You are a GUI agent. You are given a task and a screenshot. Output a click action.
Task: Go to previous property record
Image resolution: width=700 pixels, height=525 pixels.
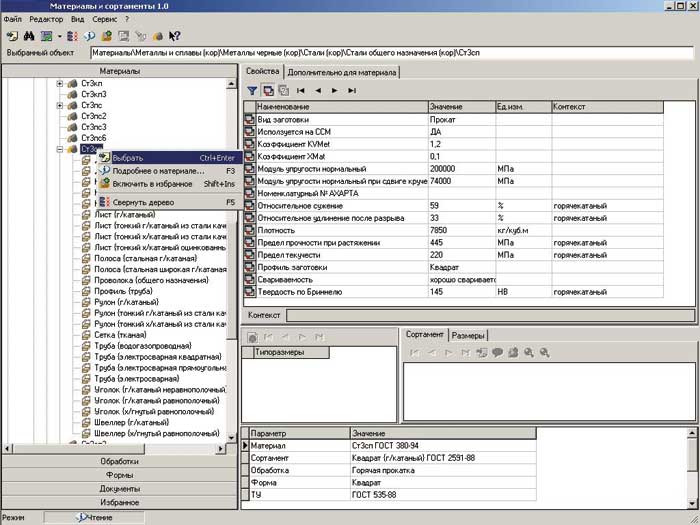coord(318,91)
